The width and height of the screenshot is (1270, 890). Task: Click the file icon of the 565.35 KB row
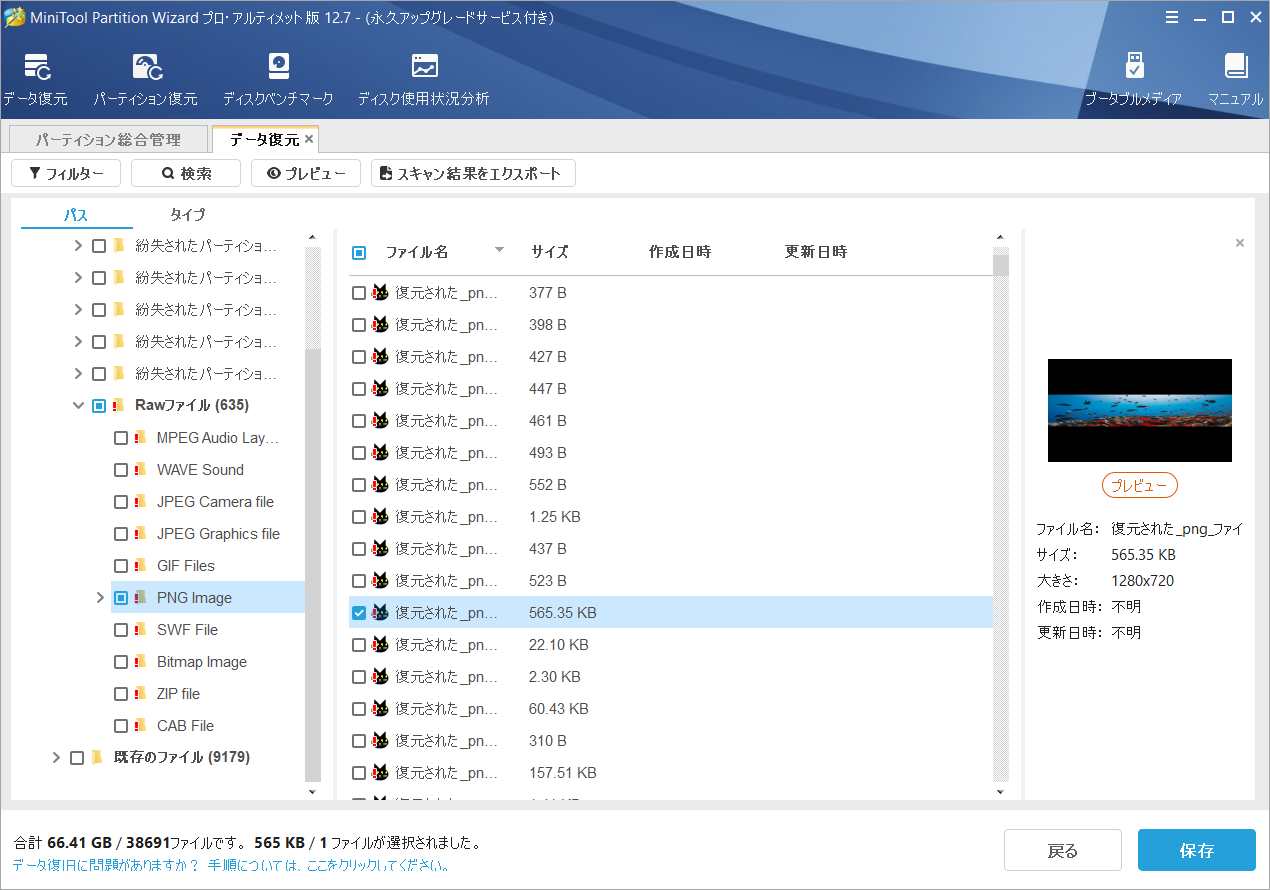click(x=380, y=613)
